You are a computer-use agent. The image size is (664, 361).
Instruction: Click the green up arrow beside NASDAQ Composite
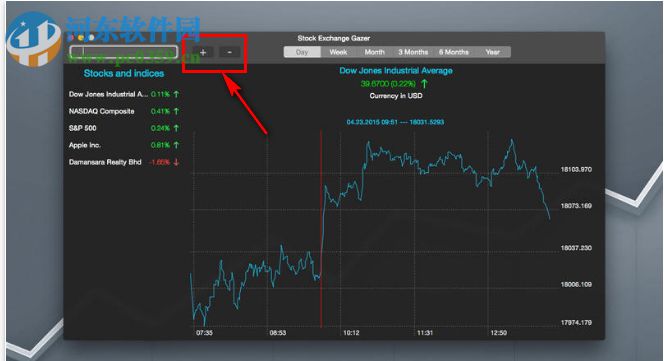tap(176, 111)
